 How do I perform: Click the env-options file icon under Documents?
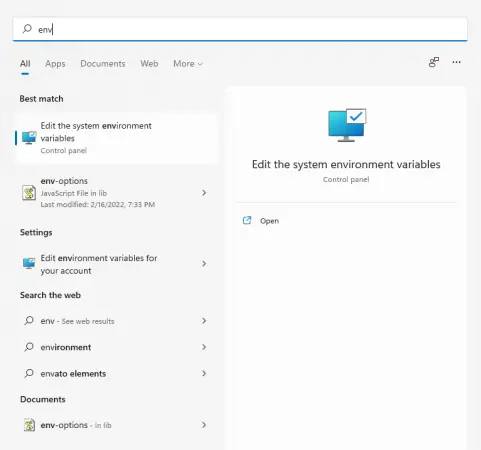click(29, 425)
